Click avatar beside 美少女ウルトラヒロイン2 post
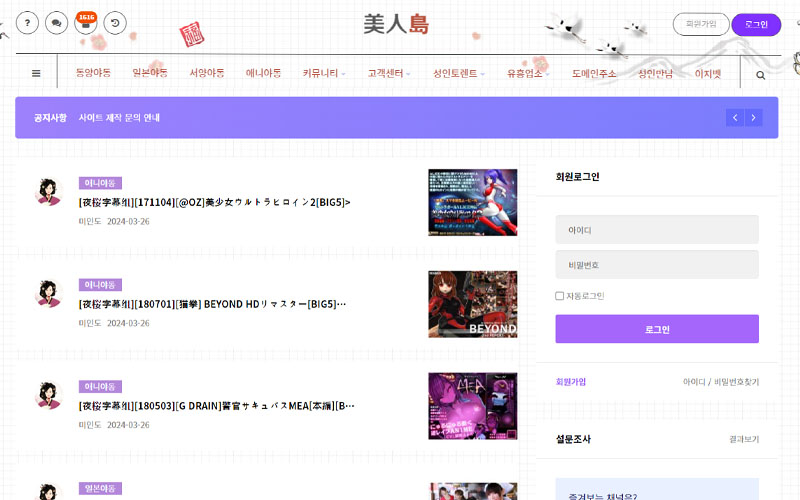This screenshot has width=800, height=500. click(48, 192)
